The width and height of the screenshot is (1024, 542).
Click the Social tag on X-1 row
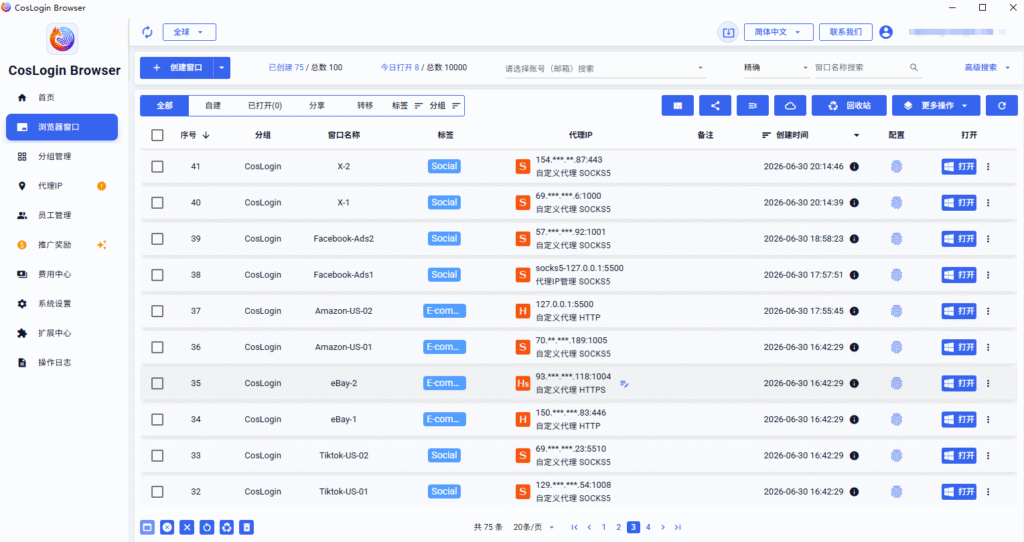click(x=444, y=202)
